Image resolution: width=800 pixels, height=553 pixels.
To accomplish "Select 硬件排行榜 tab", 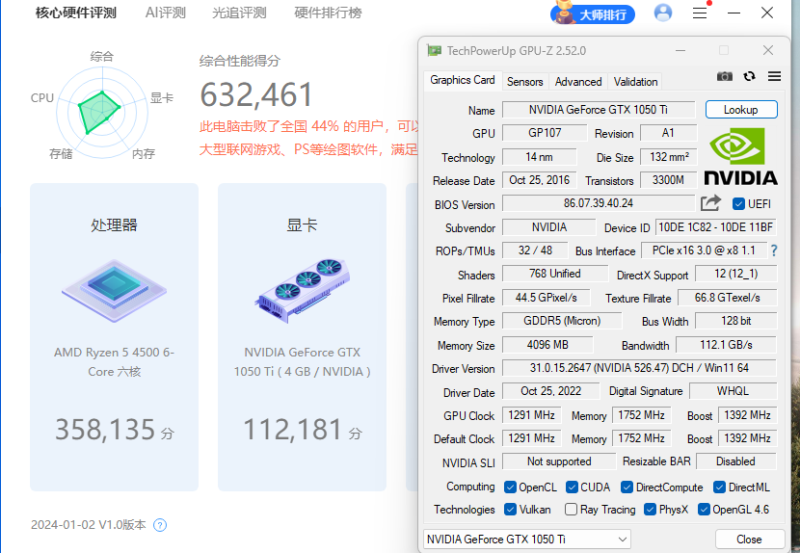I will 328,13.
